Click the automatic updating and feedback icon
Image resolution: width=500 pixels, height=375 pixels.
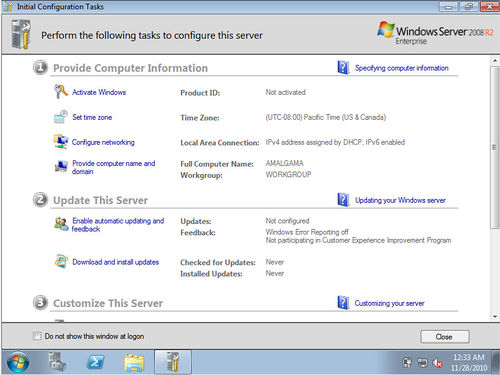pyautogui.click(x=61, y=224)
